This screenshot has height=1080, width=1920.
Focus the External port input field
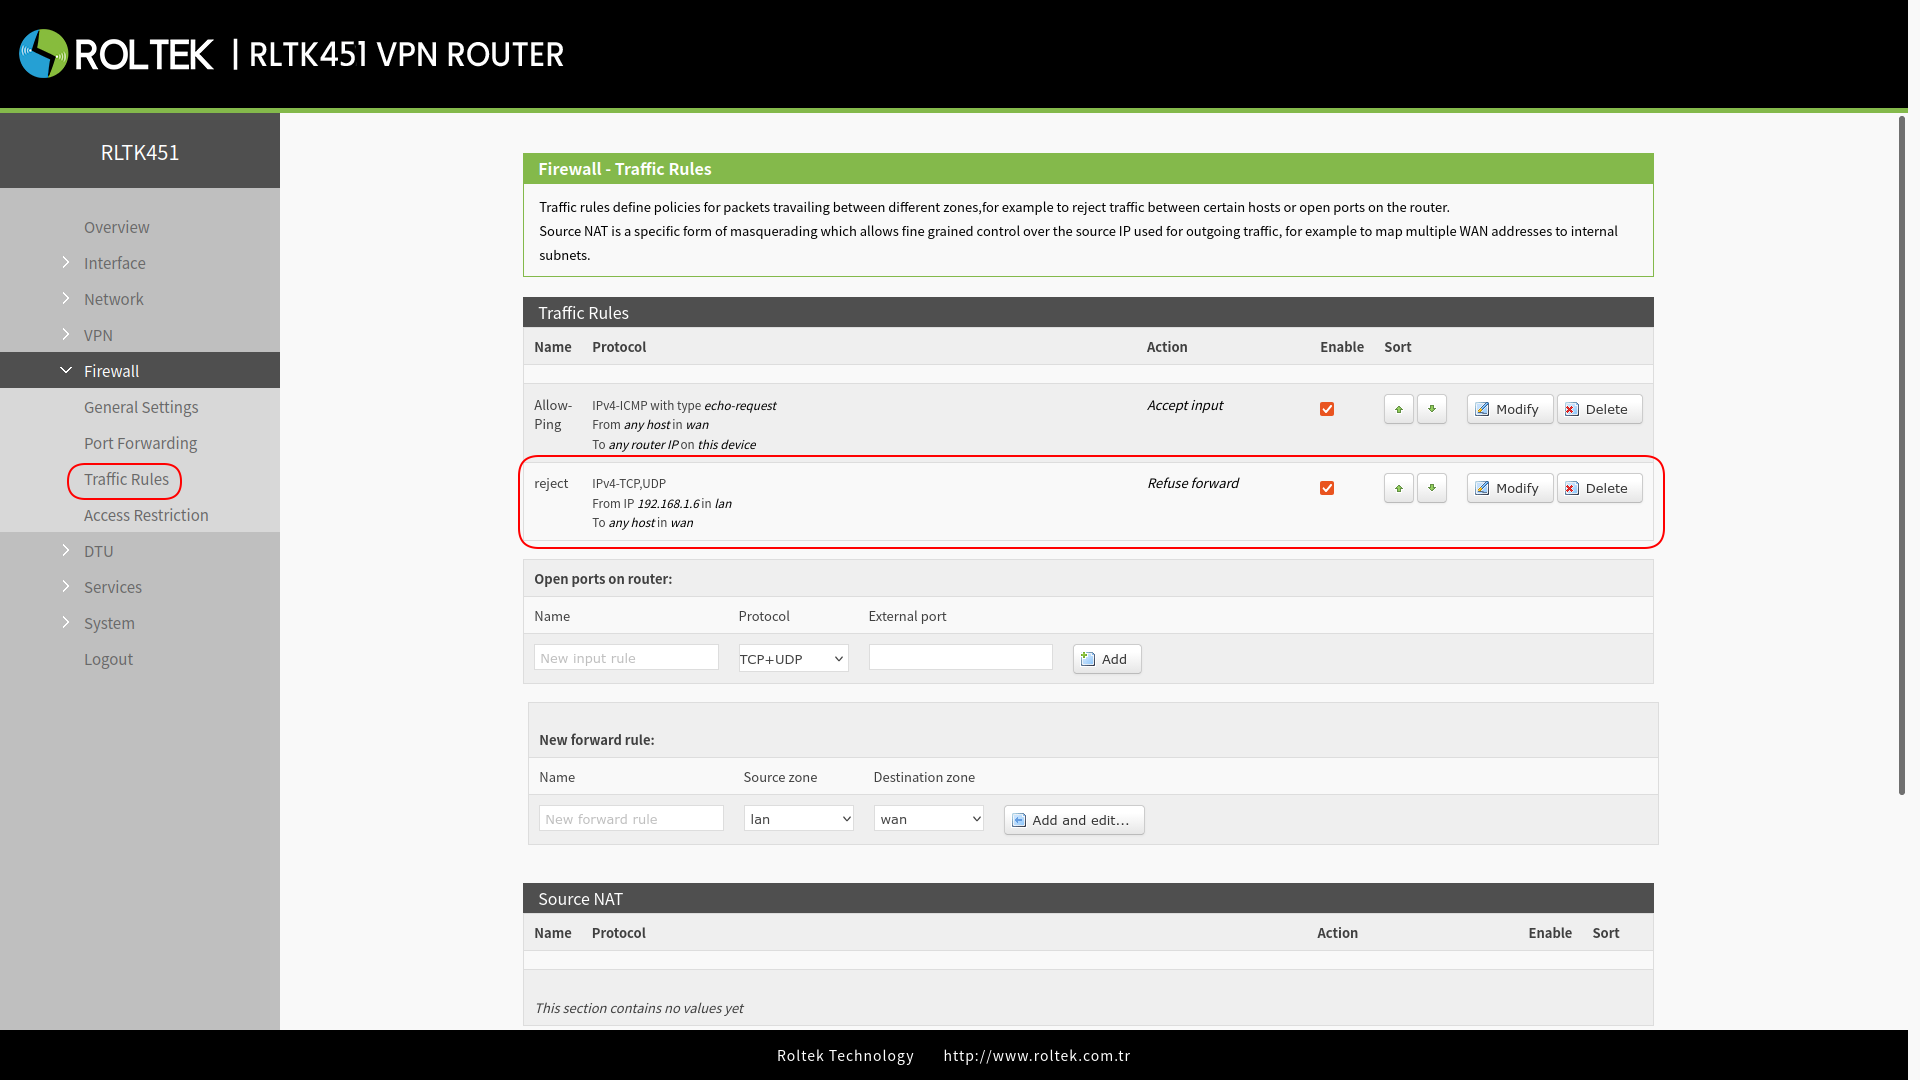tap(960, 657)
